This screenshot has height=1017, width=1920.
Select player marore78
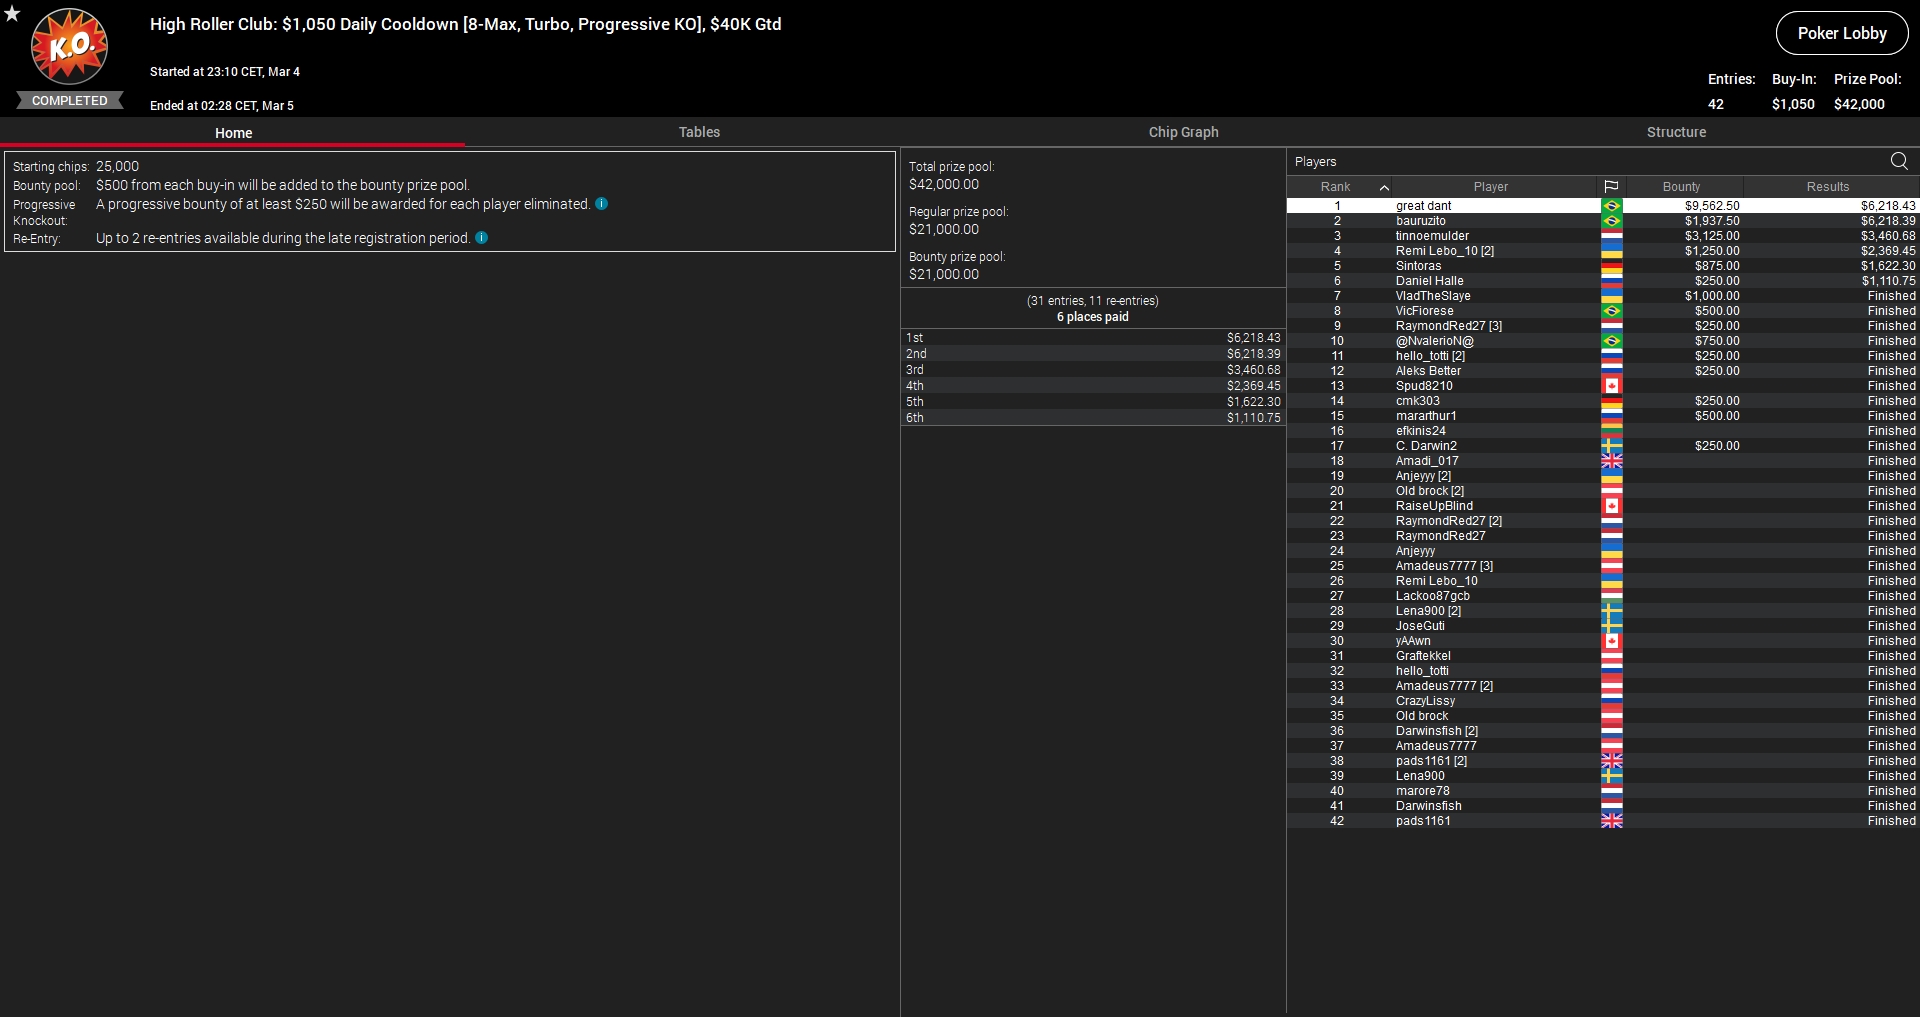click(1602, 791)
